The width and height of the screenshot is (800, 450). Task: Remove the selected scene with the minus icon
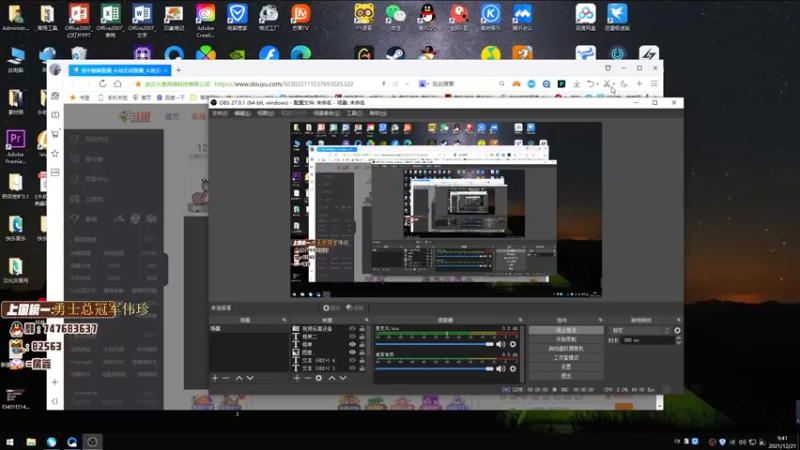click(x=226, y=378)
